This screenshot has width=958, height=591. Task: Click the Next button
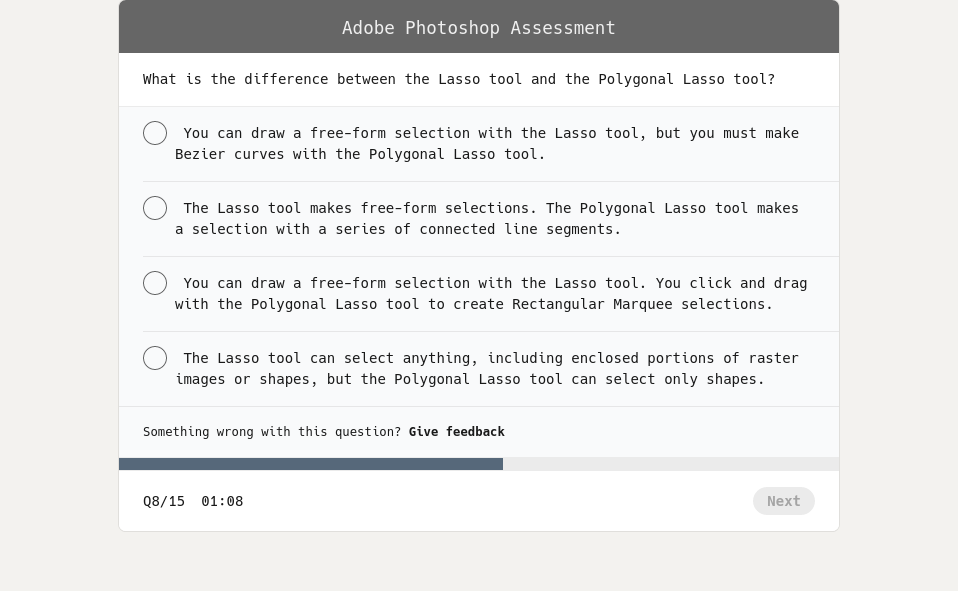pos(784,501)
